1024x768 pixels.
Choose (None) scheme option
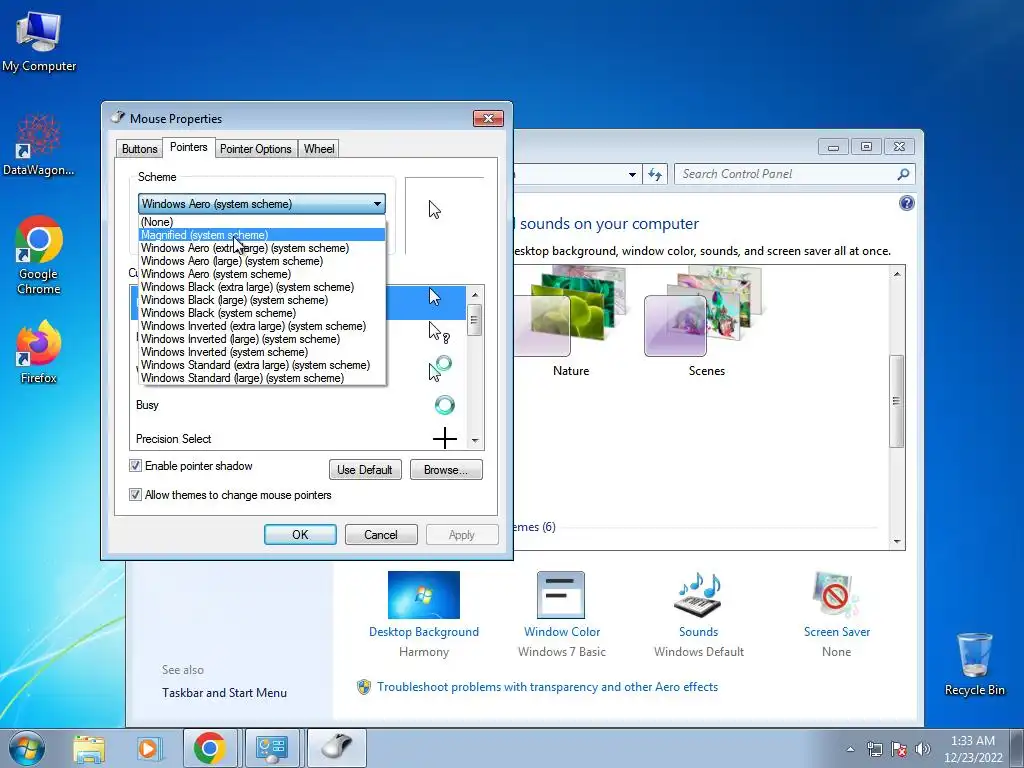click(262, 222)
